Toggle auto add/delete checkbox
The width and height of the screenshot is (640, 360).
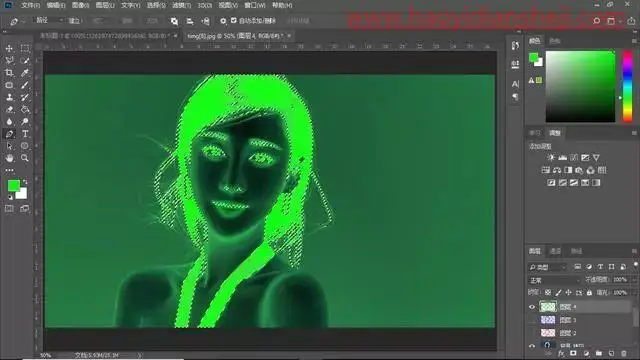[234, 20]
